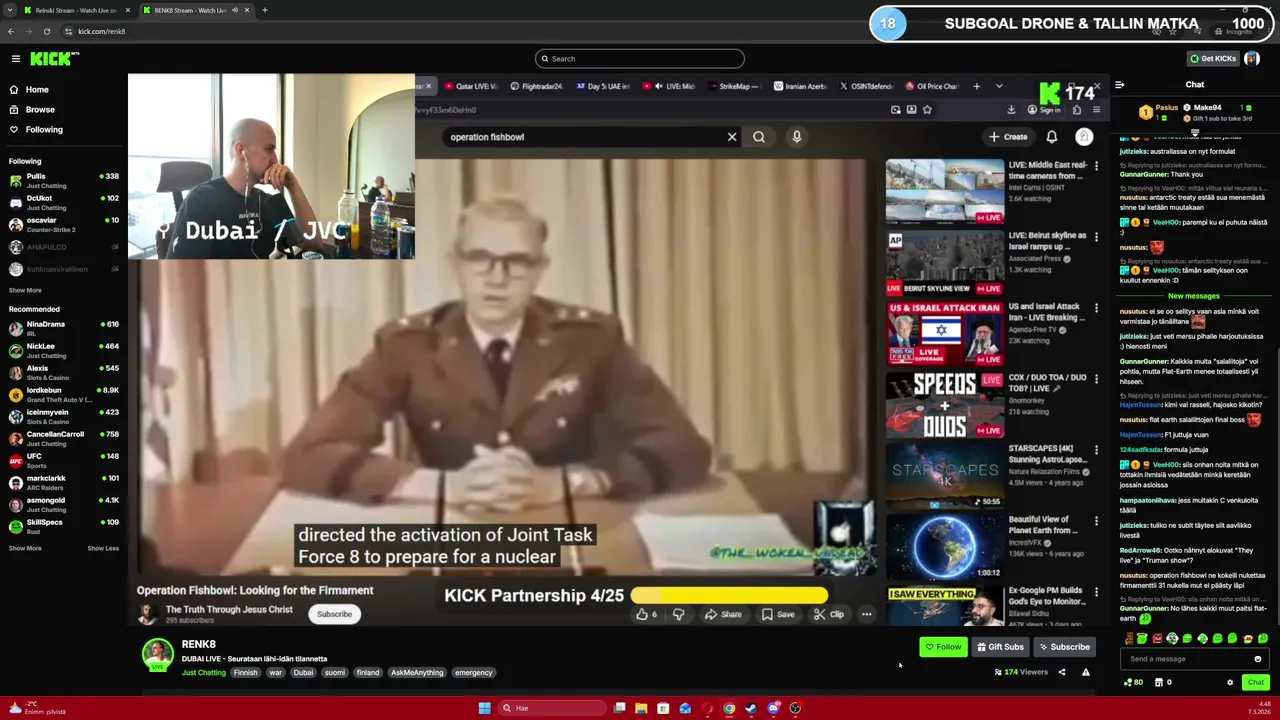This screenshot has height=720, width=1280.
Task: Collapse the chat panel arrow icon
Action: [x=1120, y=85]
